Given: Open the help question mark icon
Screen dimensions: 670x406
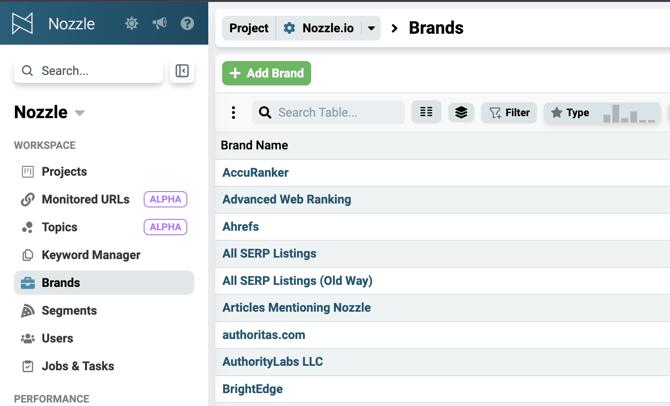Looking at the screenshot, I should pyautogui.click(x=187, y=23).
